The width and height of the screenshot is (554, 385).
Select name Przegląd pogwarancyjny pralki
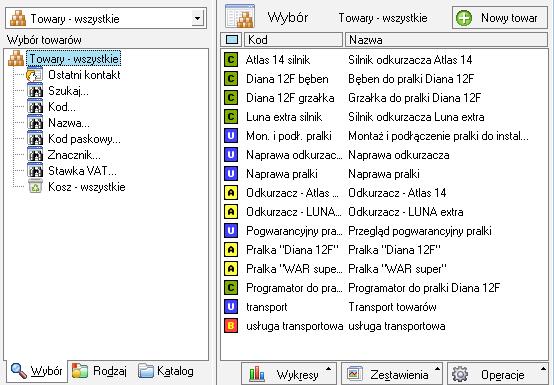click(x=420, y=231)
